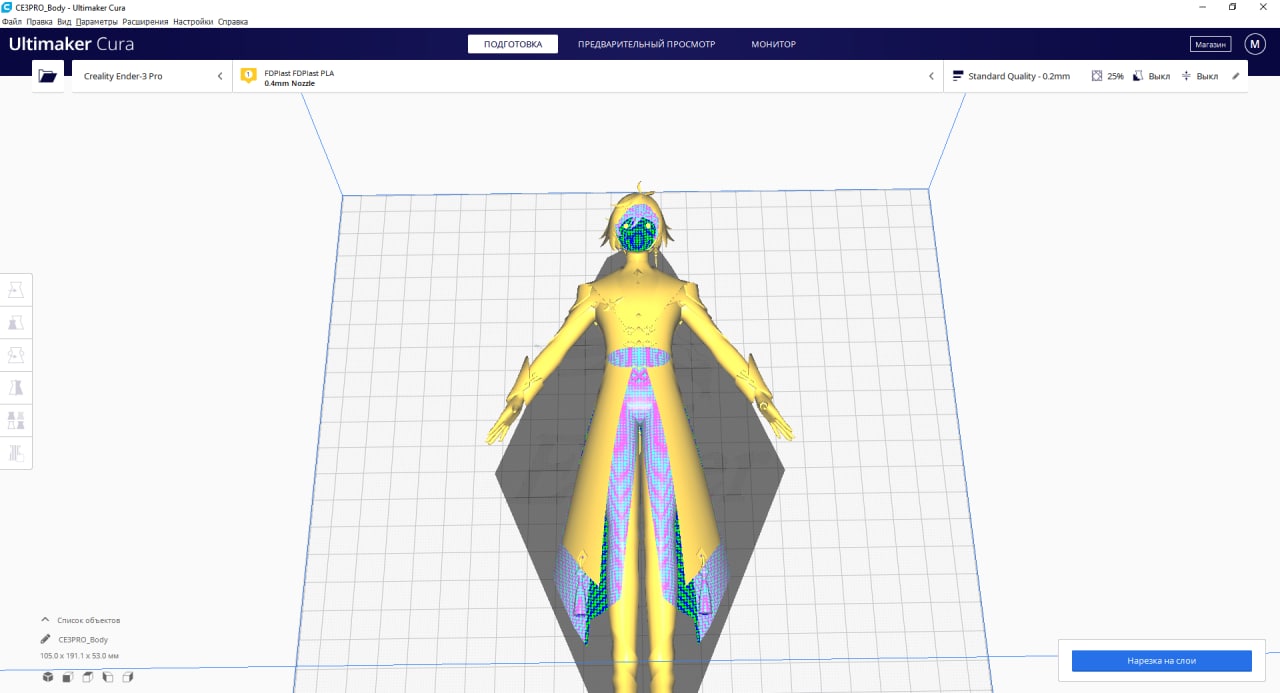Open the Настройки menu
Viewport: 1280px width, 693px height.
click(192, 21)
